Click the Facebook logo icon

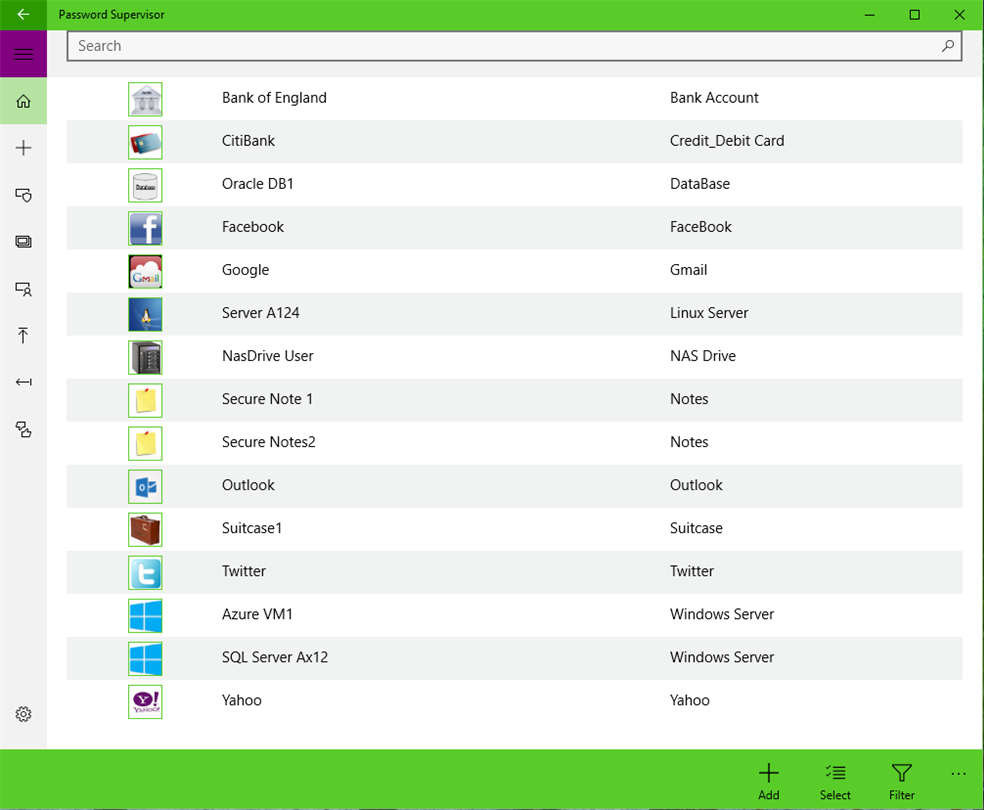click(x=145, y=228)
